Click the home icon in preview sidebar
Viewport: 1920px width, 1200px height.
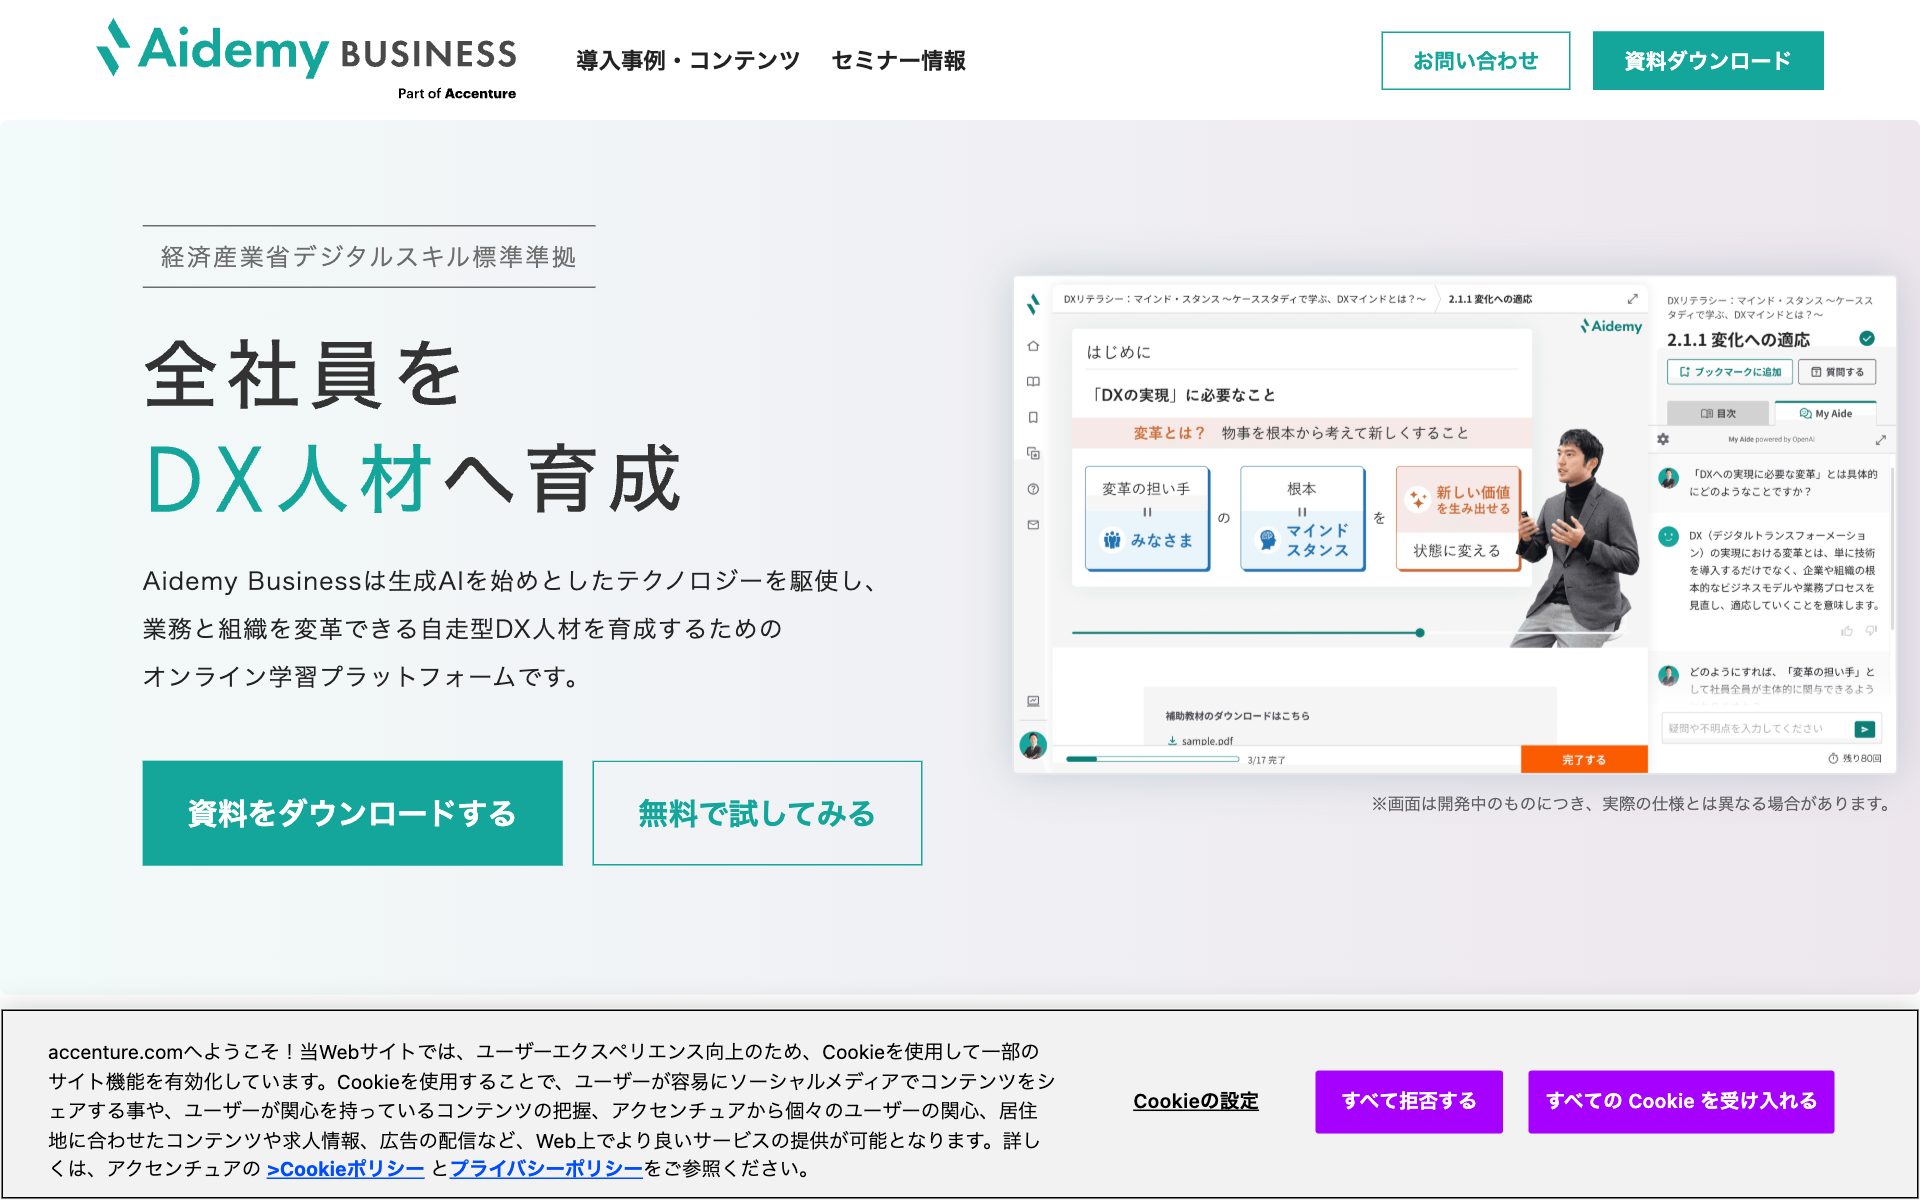click(x=1033, y=346)
